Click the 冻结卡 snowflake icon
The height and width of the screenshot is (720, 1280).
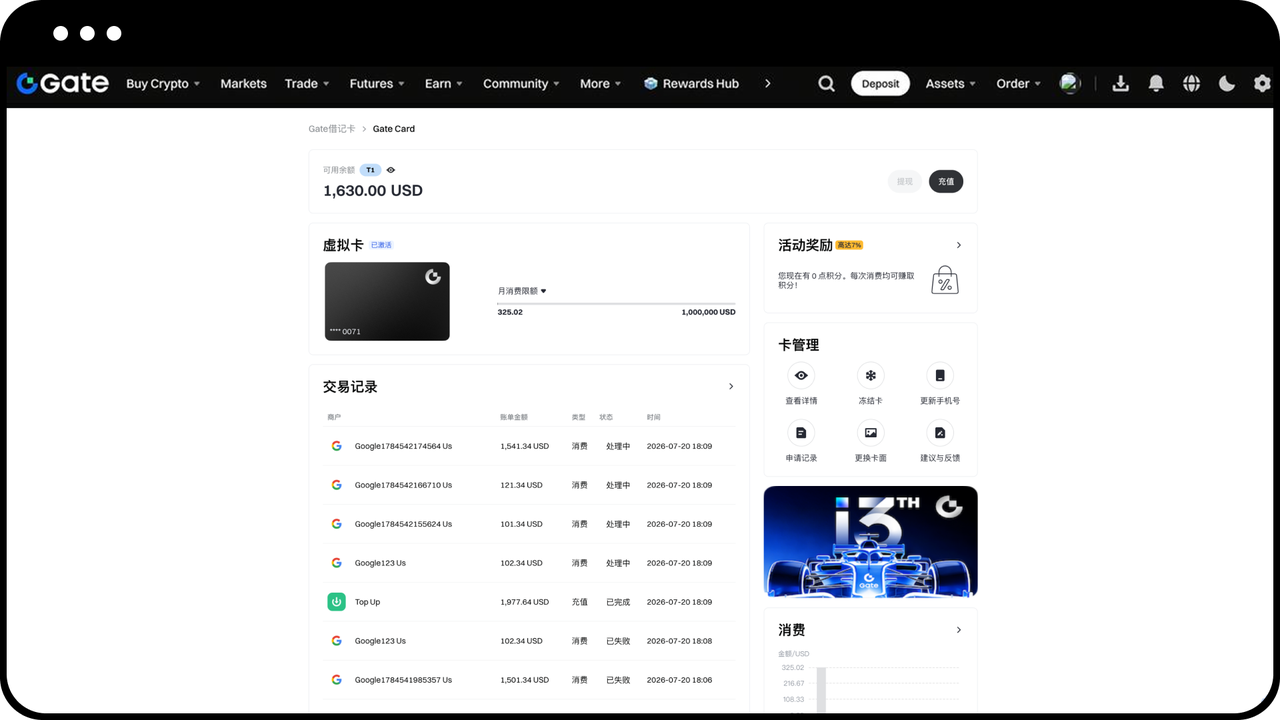coord(871,376)
